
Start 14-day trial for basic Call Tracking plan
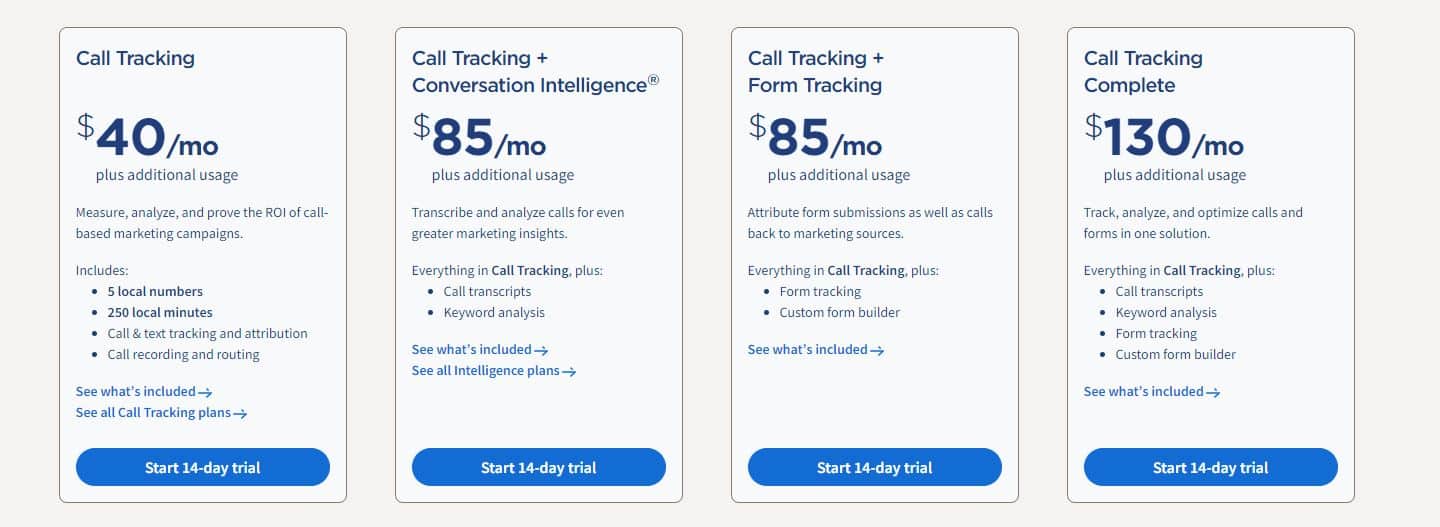[x=203, y=467]
